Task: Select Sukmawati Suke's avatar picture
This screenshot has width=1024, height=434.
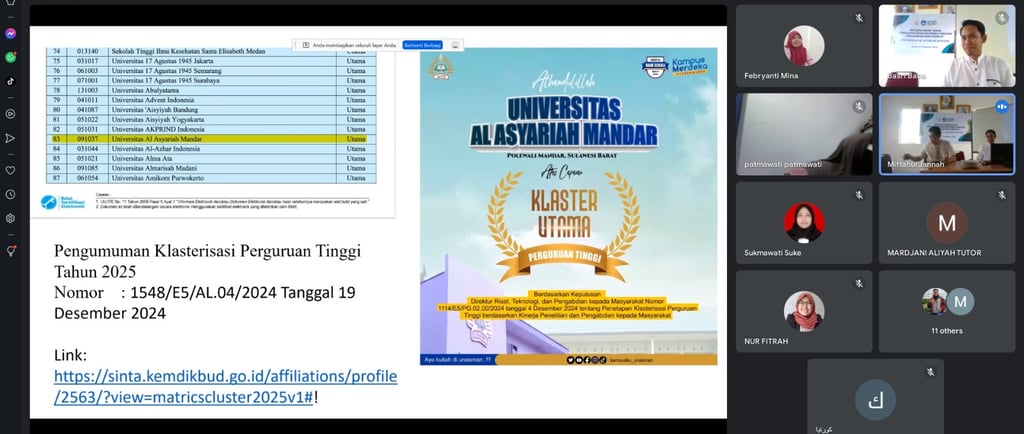Action: tap(804, 223)
